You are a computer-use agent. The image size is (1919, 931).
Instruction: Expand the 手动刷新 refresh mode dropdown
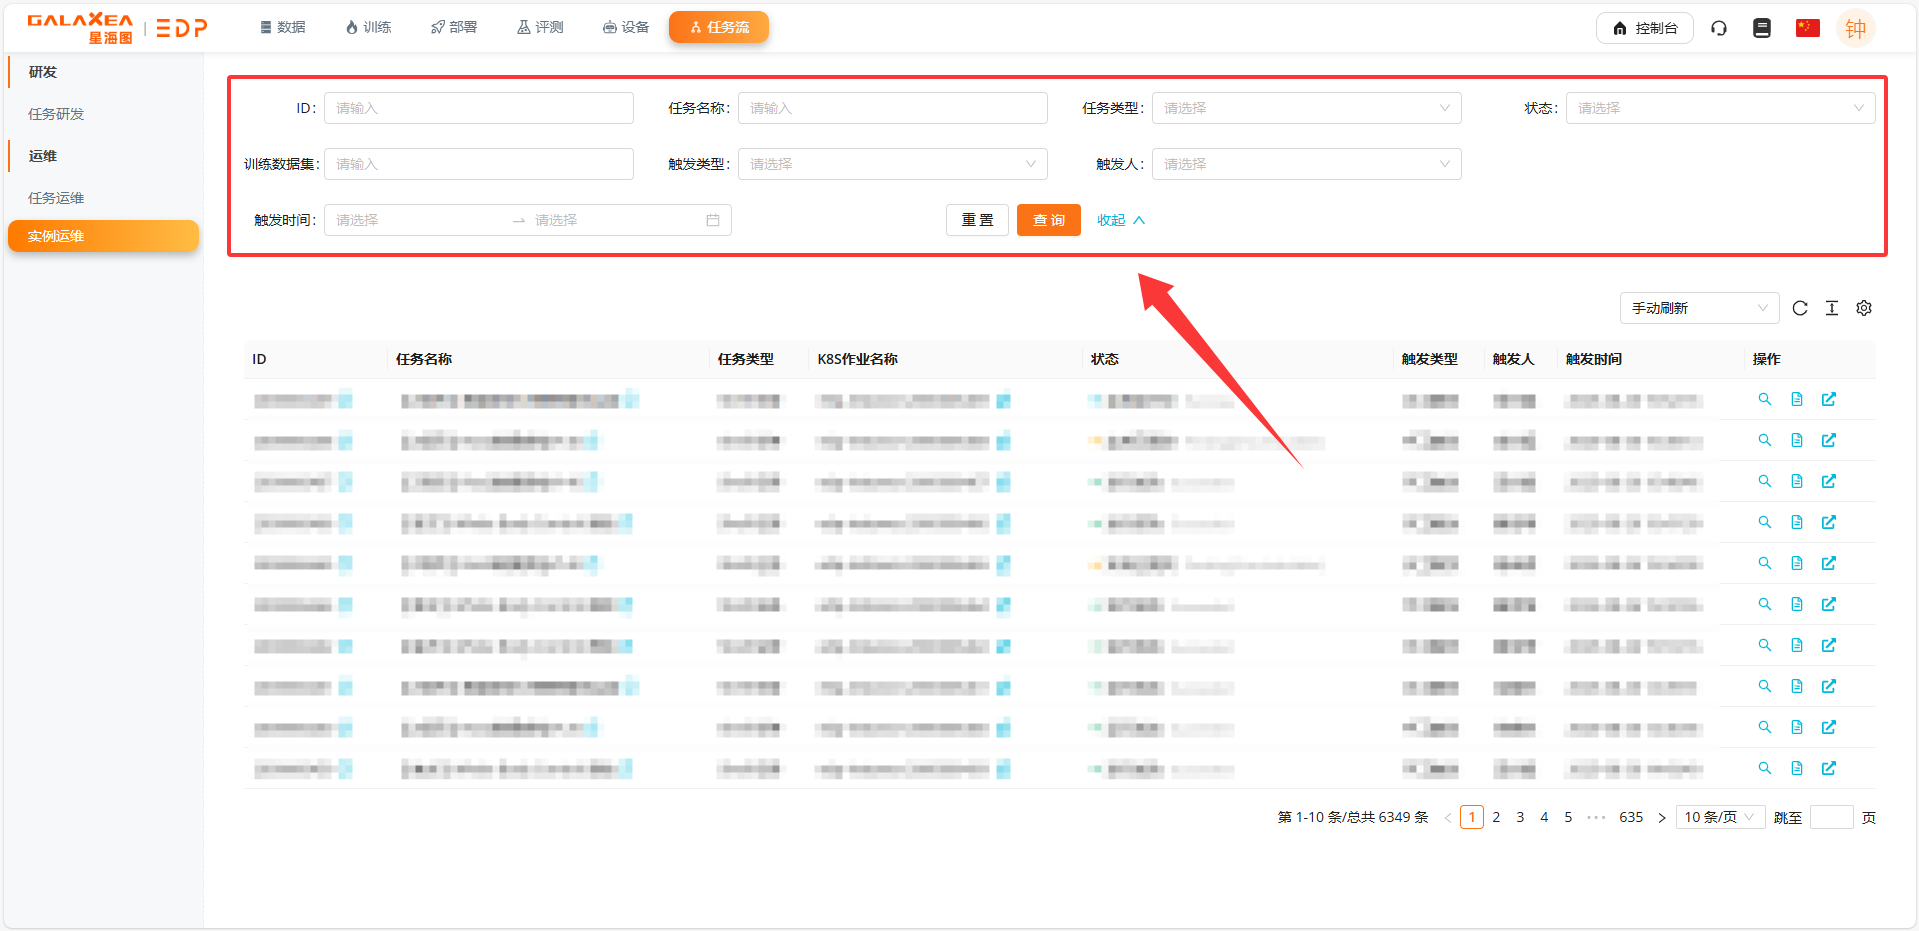pos(1699,308)
